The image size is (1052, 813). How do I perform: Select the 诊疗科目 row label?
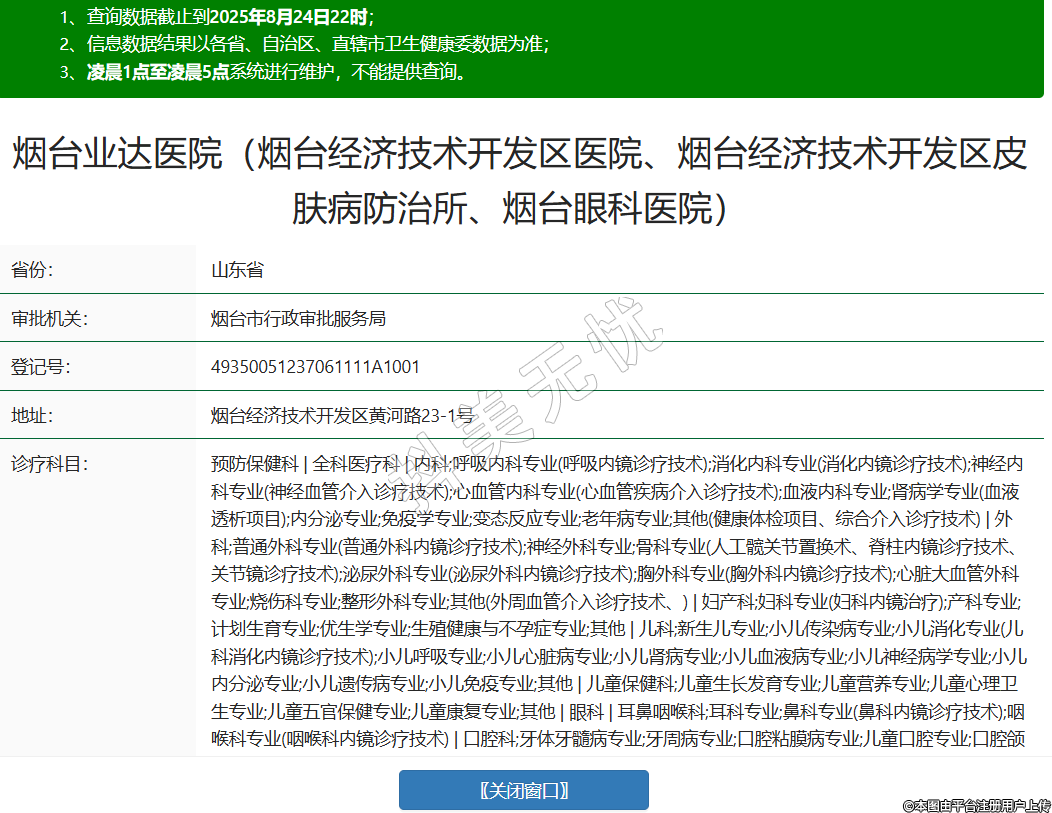(x=49, y=464)
